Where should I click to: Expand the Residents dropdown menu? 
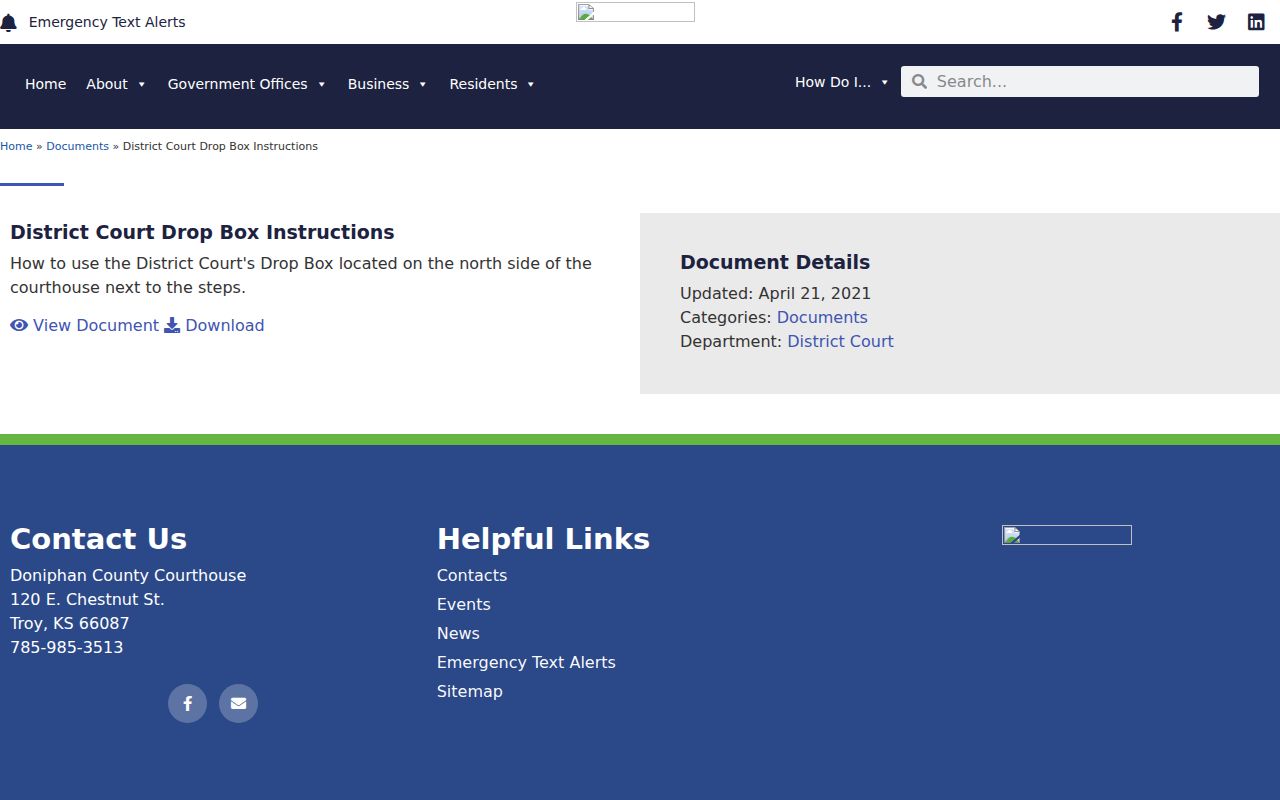tap(492, 84)
